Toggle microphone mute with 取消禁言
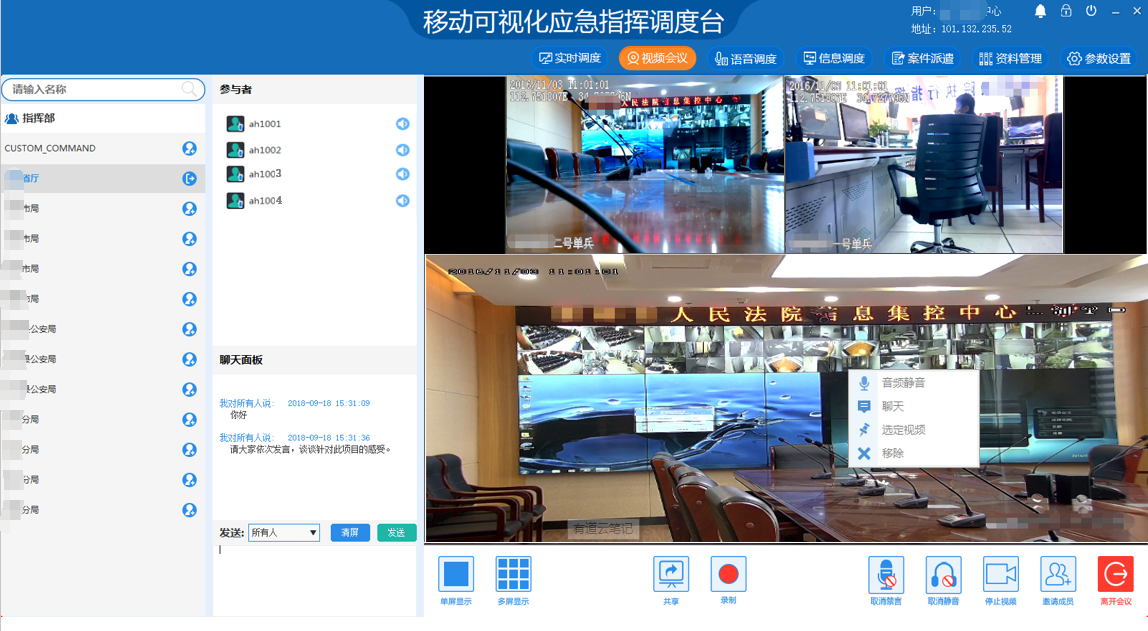1148x631 pixels. [886, 574]
